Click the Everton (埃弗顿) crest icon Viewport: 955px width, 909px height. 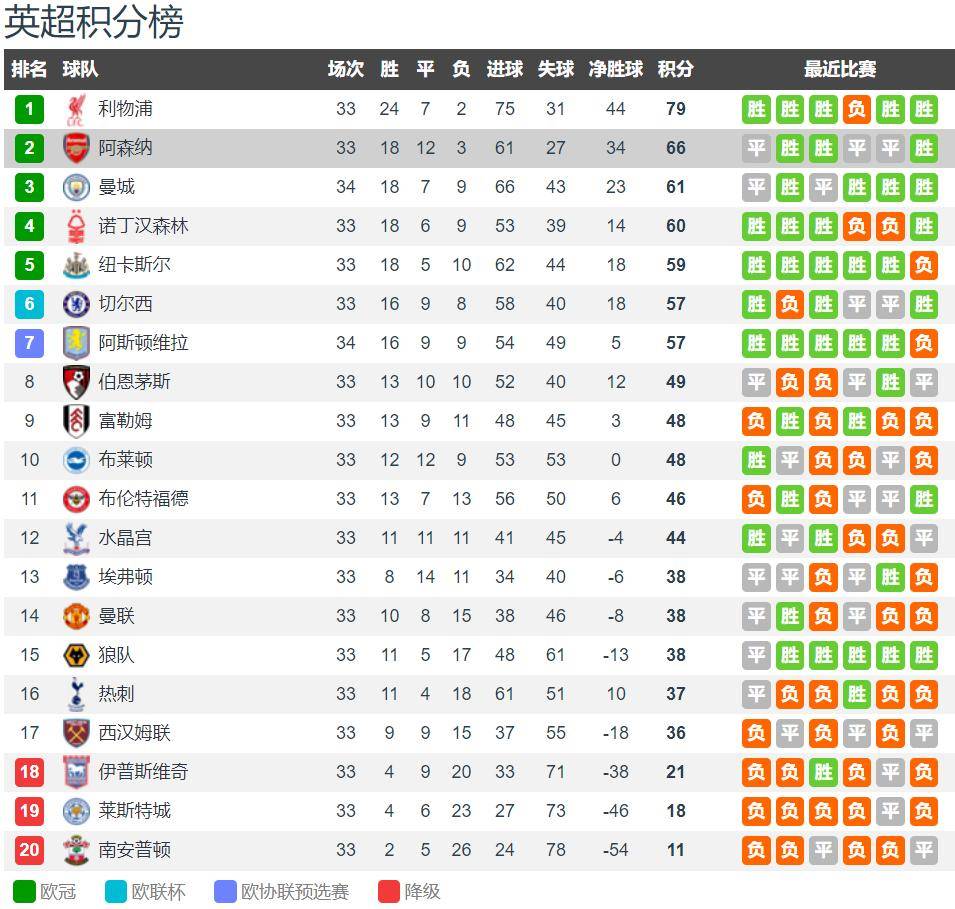click(76, 577)
